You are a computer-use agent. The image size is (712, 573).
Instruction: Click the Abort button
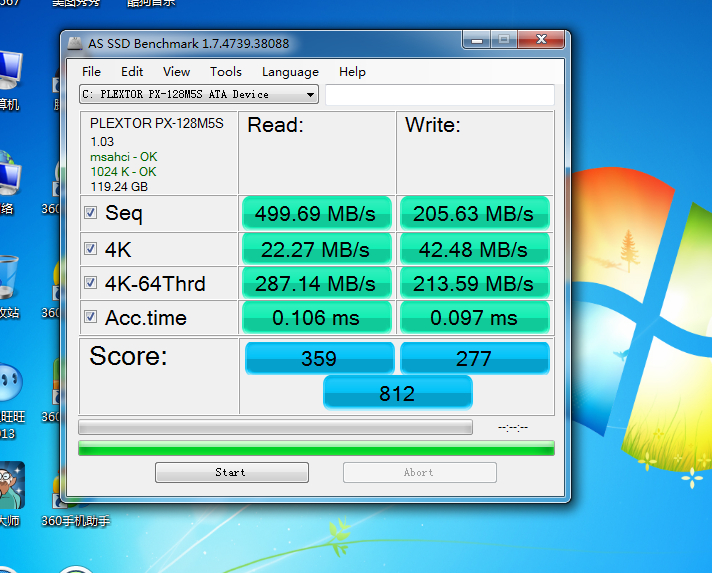[x=420, y=472]
